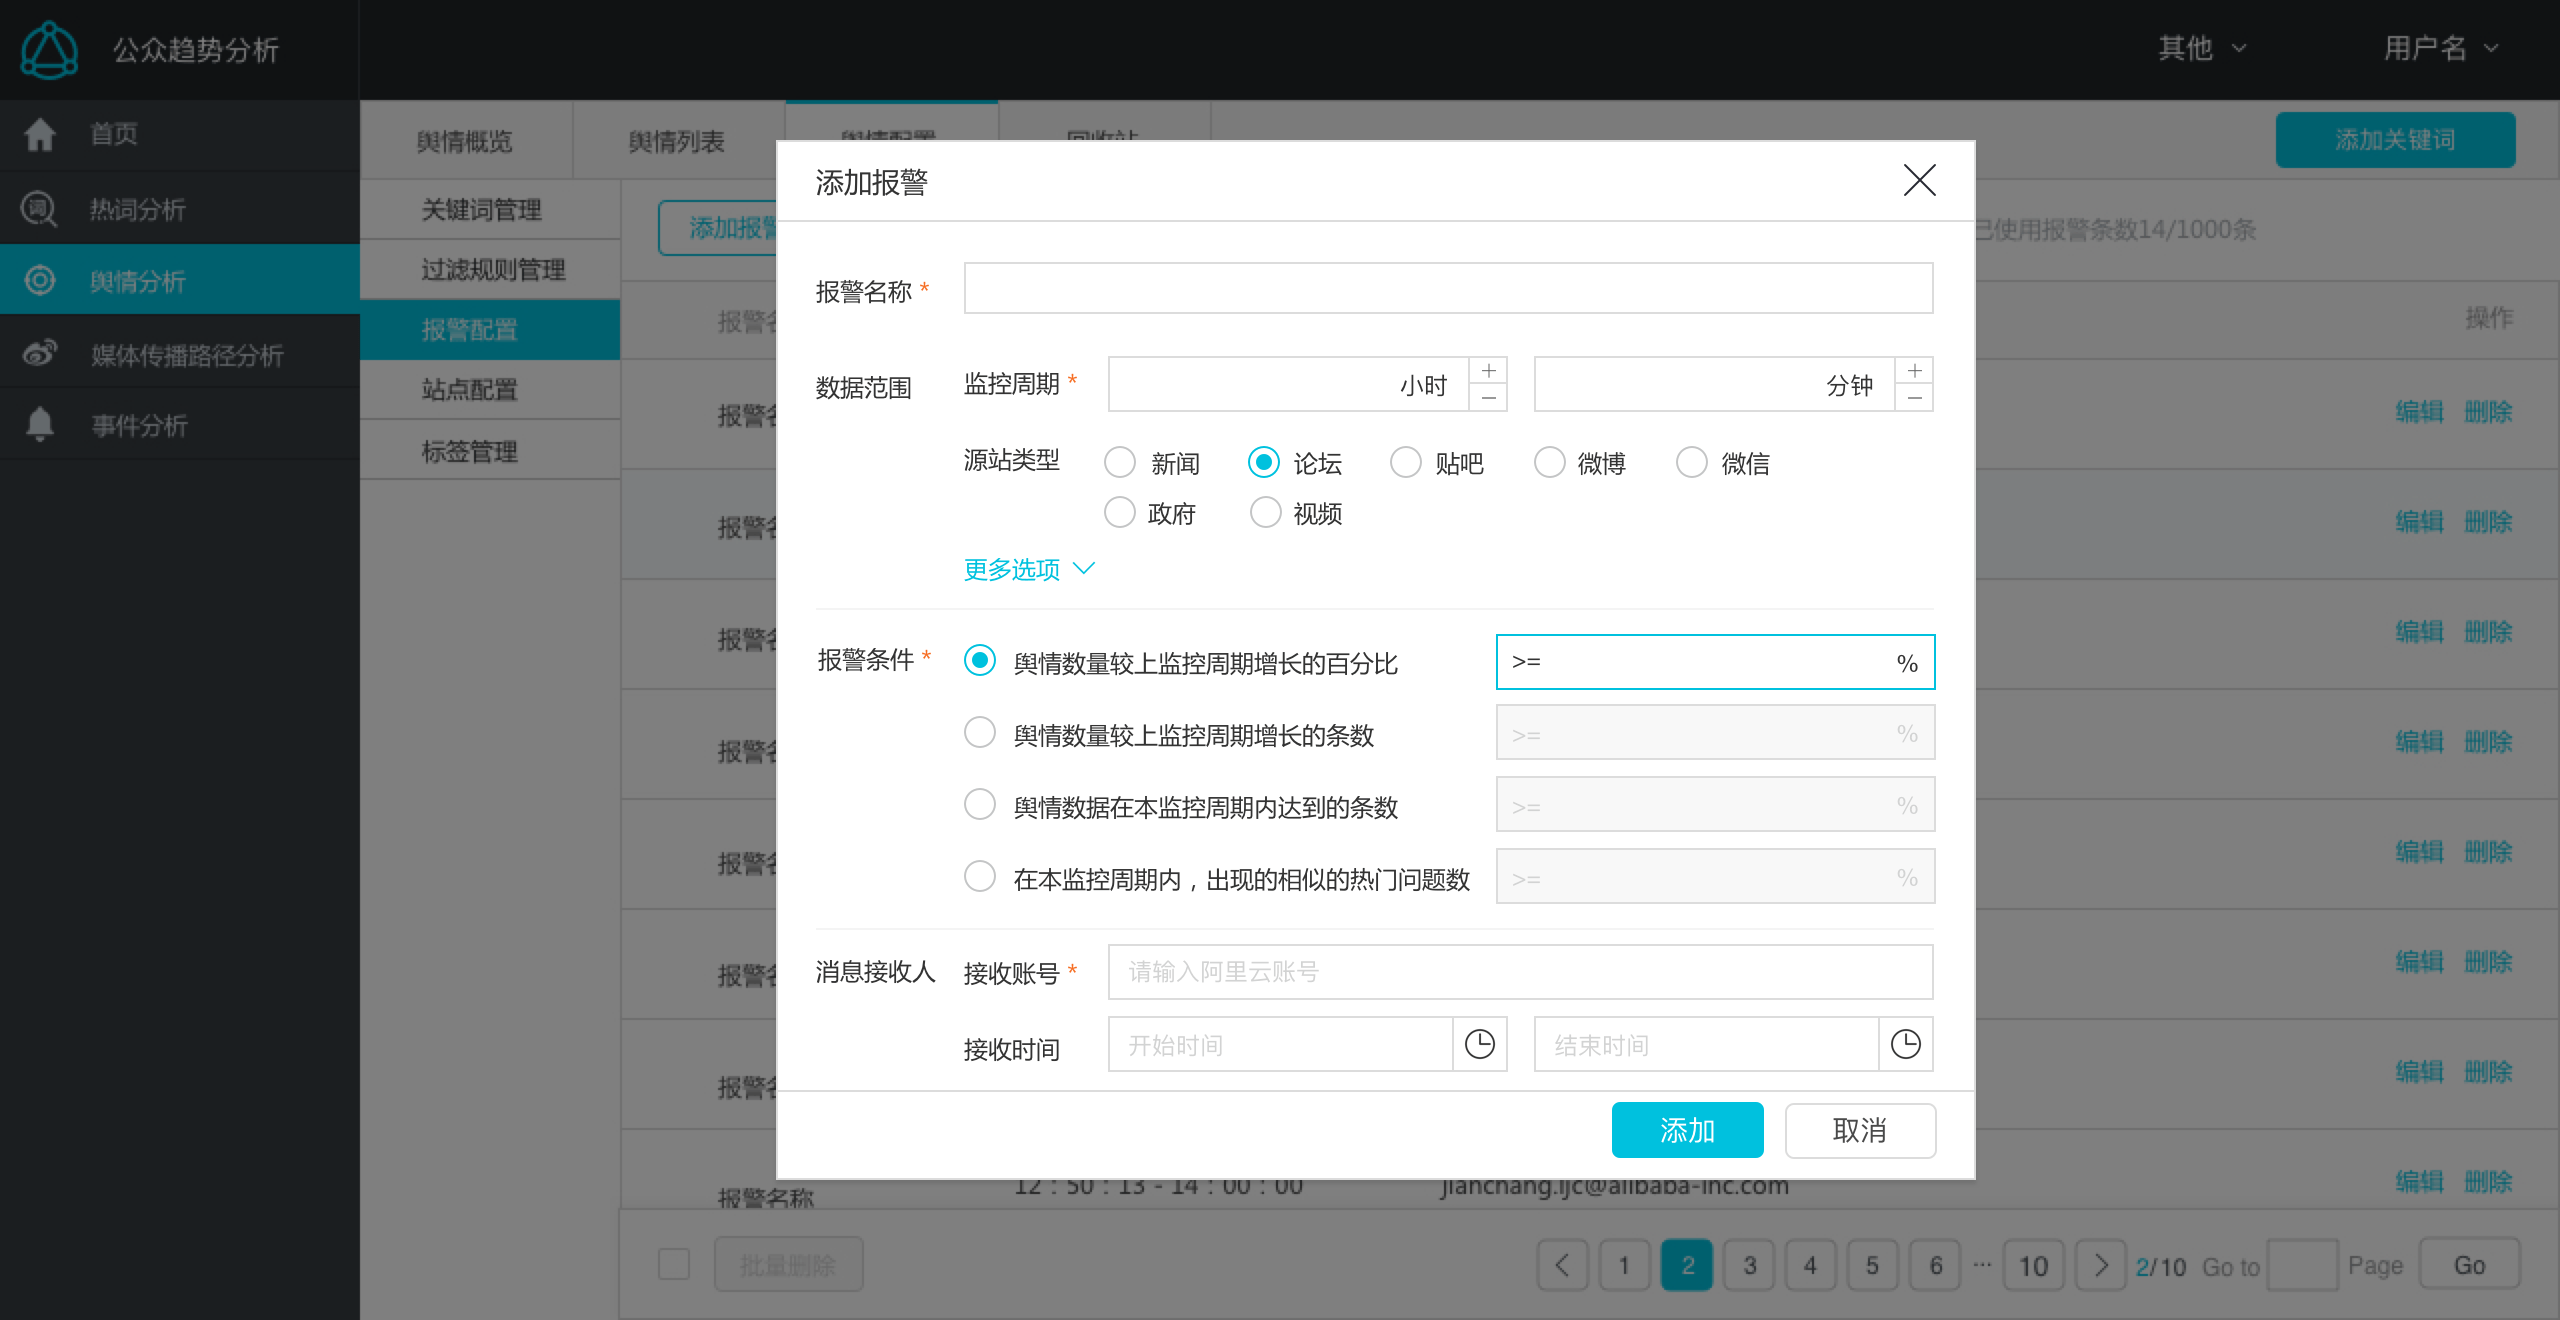This screenshot has width=2560, height=1320.
Task: Click the 事件分析 bell icon
Action: click(40, 424)
